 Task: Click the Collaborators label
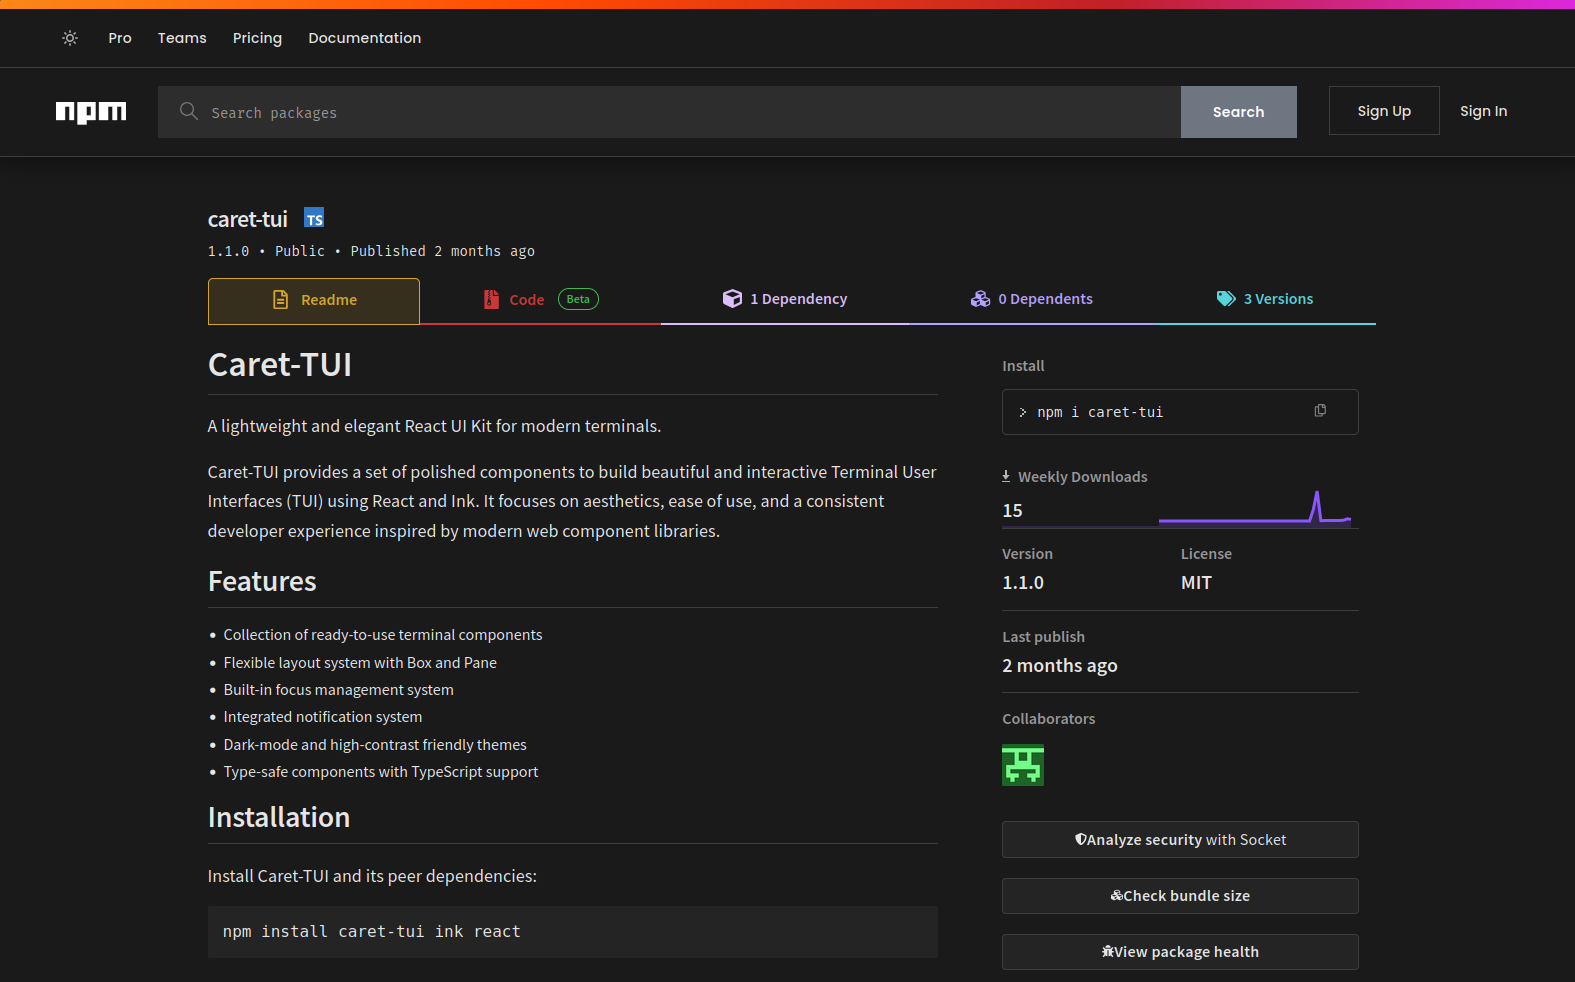(1049, 719)
